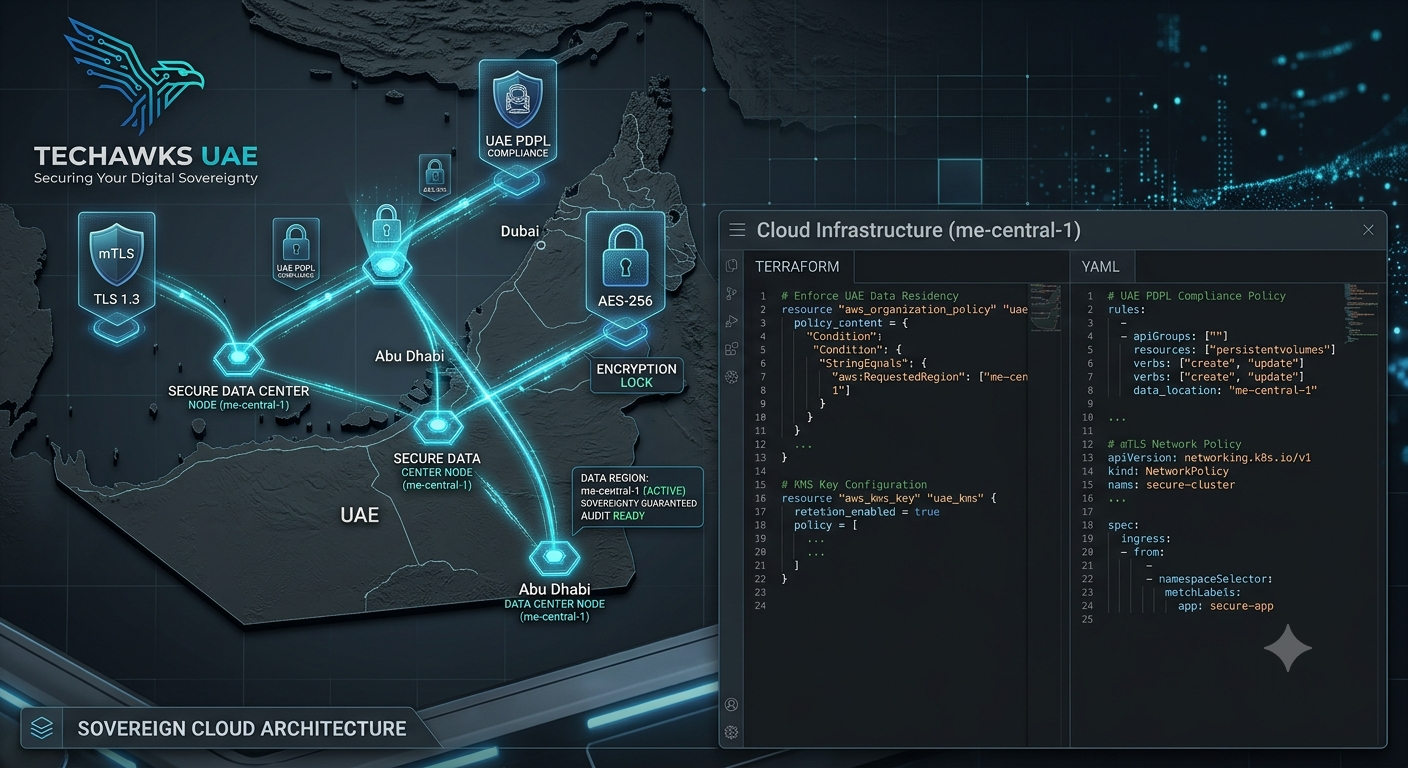Click the "apiVersion: networking.k8s.io/v1" line
This screenshot has width=1408, height=768.
coord(1209,458)
